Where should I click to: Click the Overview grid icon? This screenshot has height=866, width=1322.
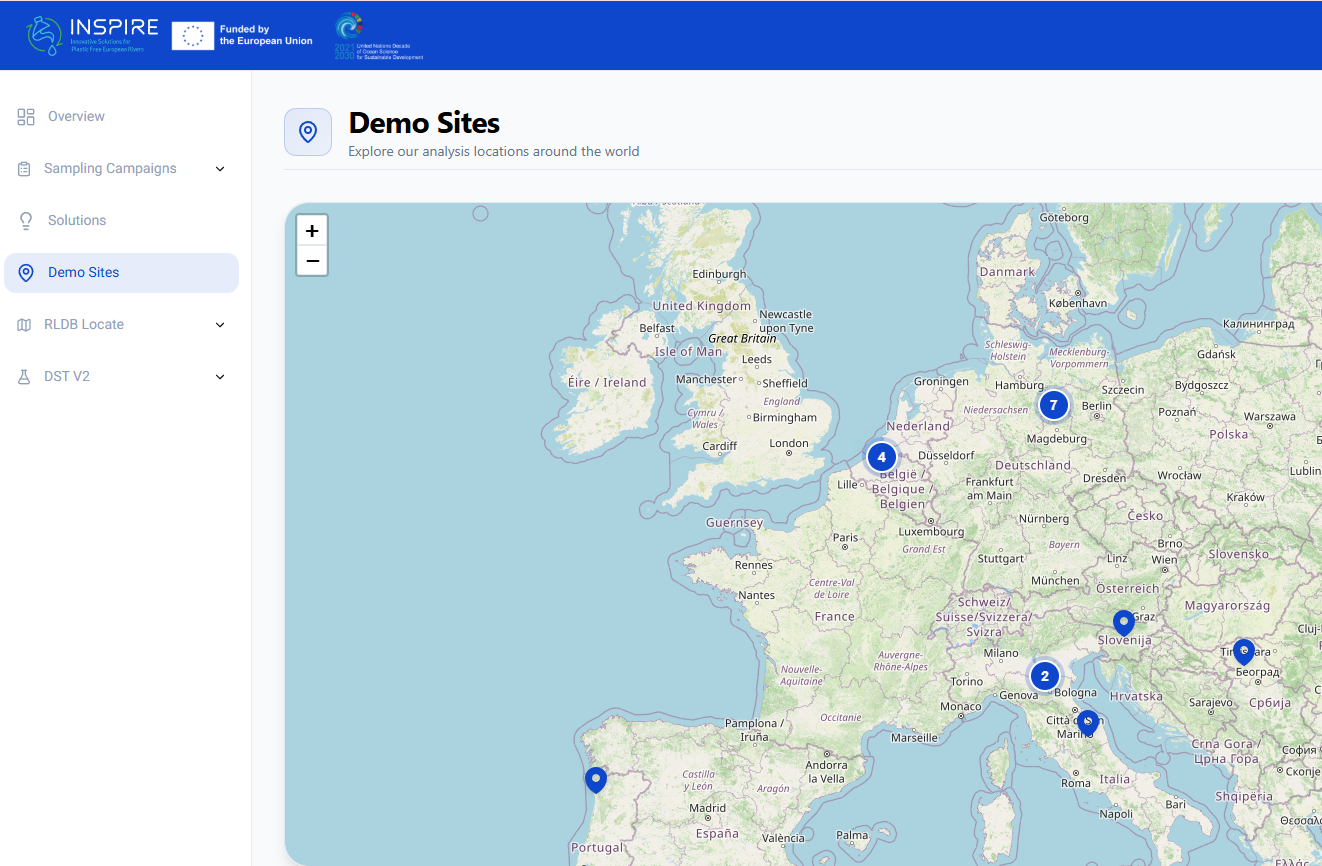(x=26, y=117)
